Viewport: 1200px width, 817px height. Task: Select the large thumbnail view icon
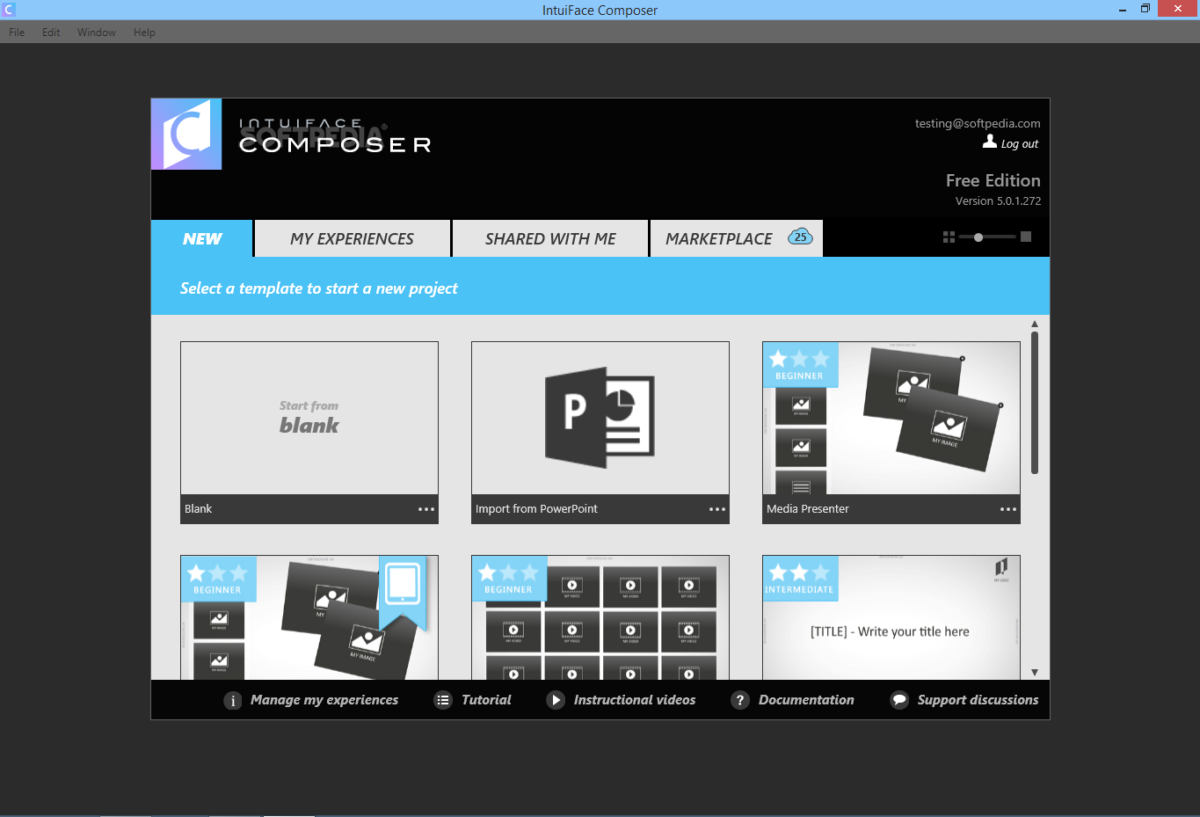click(1026, 237)
